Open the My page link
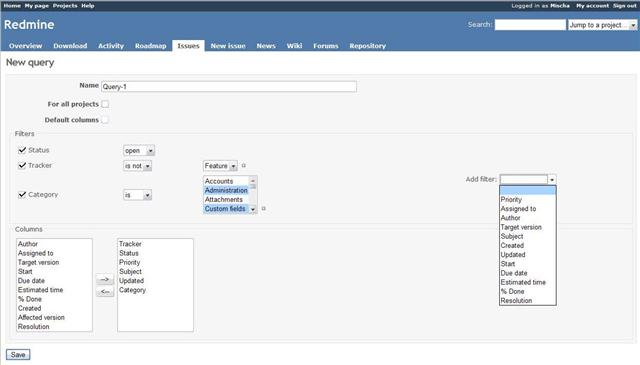 (37, 6)
